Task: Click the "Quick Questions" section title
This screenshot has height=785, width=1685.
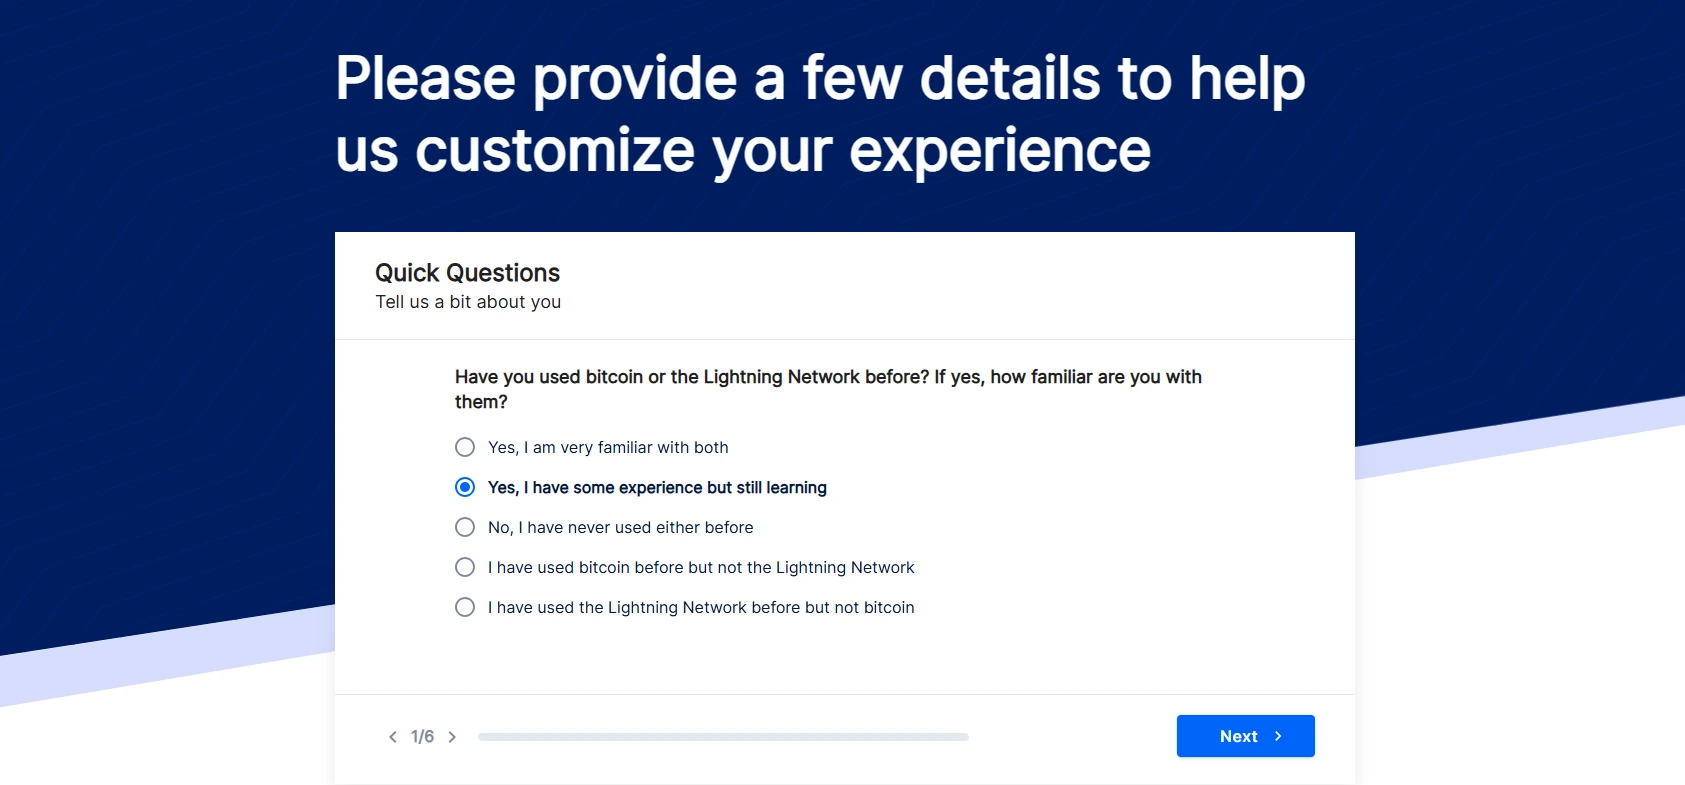Action: [467, 273]
